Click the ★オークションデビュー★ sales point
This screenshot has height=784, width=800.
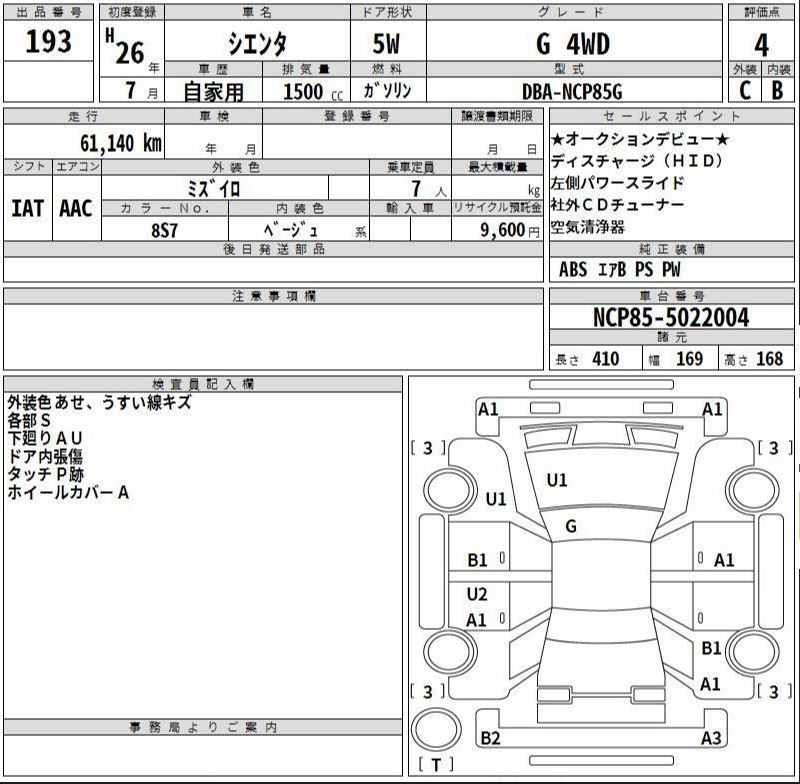click(x=640, y=139)
